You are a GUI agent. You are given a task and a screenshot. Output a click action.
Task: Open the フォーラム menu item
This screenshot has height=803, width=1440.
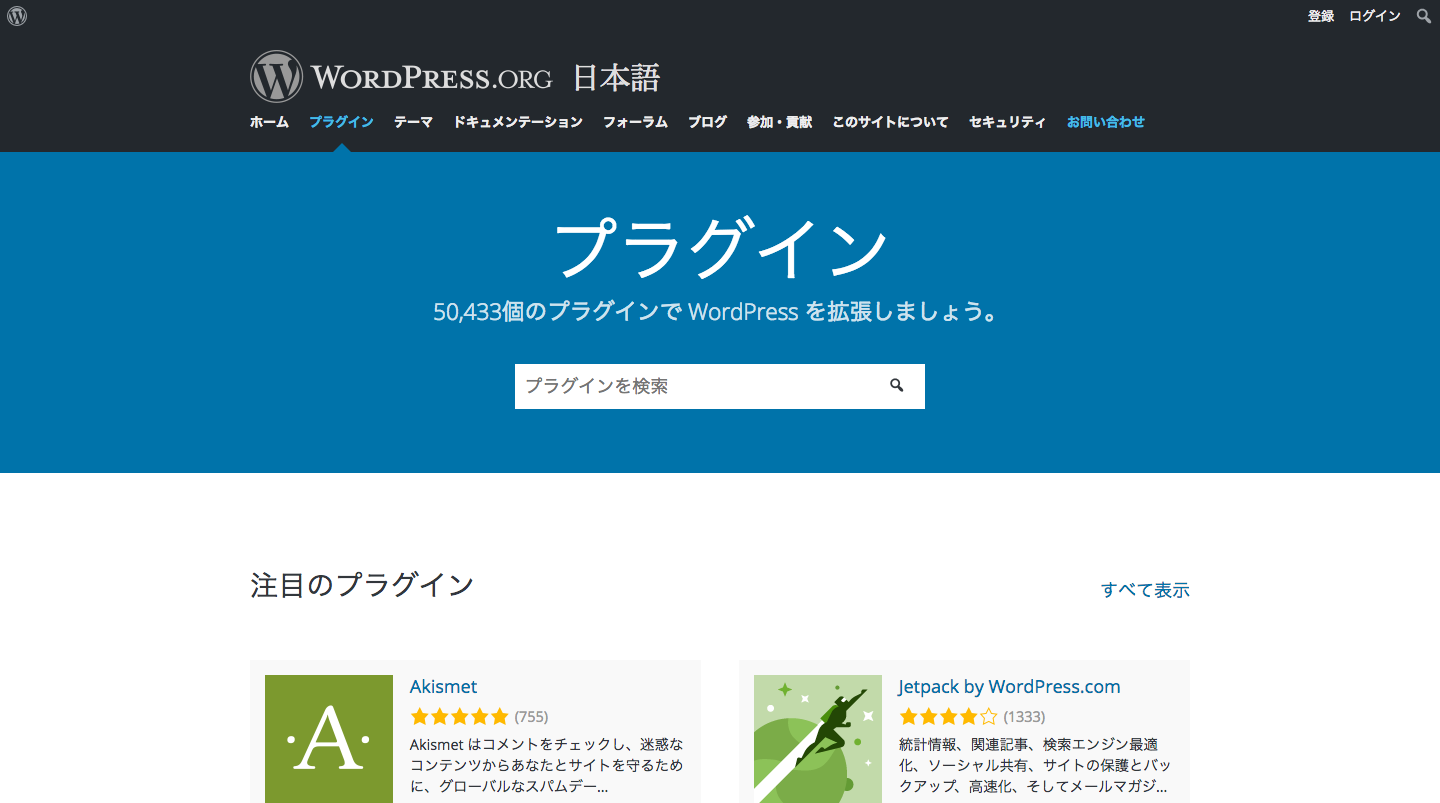635,122
